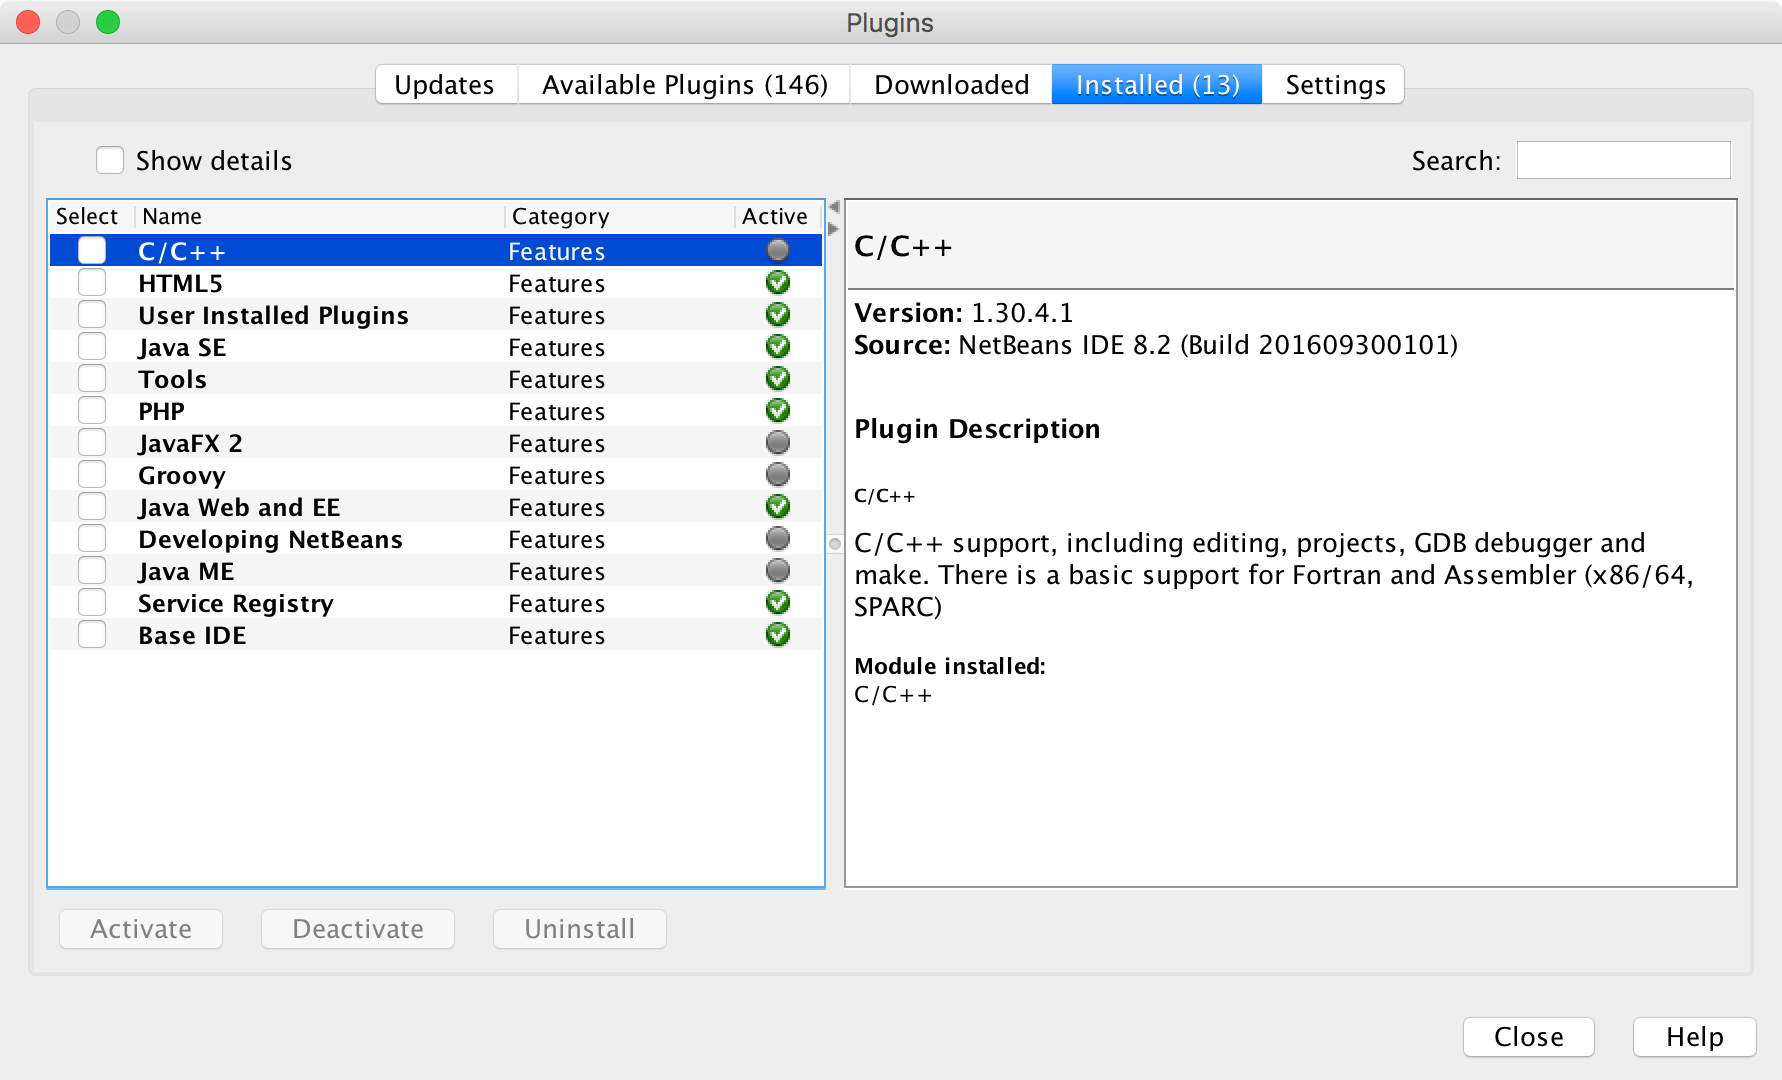Screen dimensions: 1782x1080
Task: Select the checkbox next to Java Web and EE
Action: tap(91, 505)
